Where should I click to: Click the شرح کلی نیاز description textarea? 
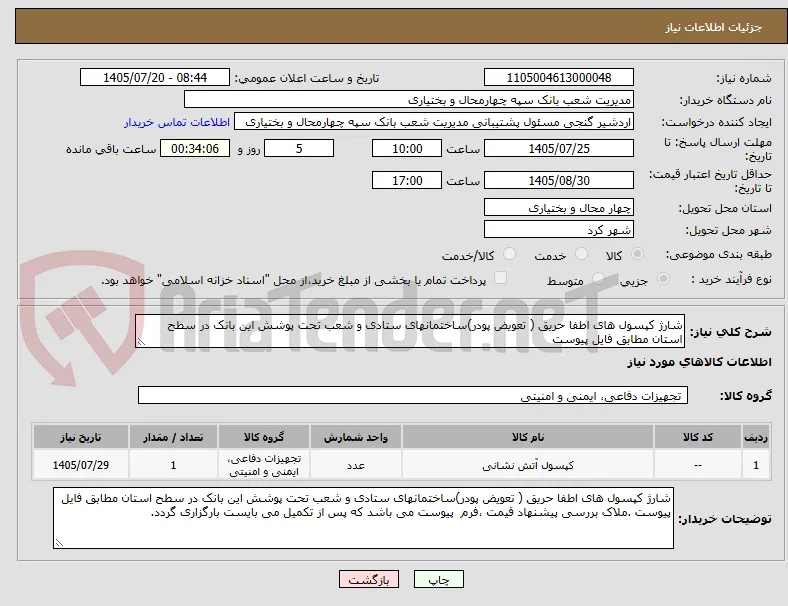[x=410, y=332]
